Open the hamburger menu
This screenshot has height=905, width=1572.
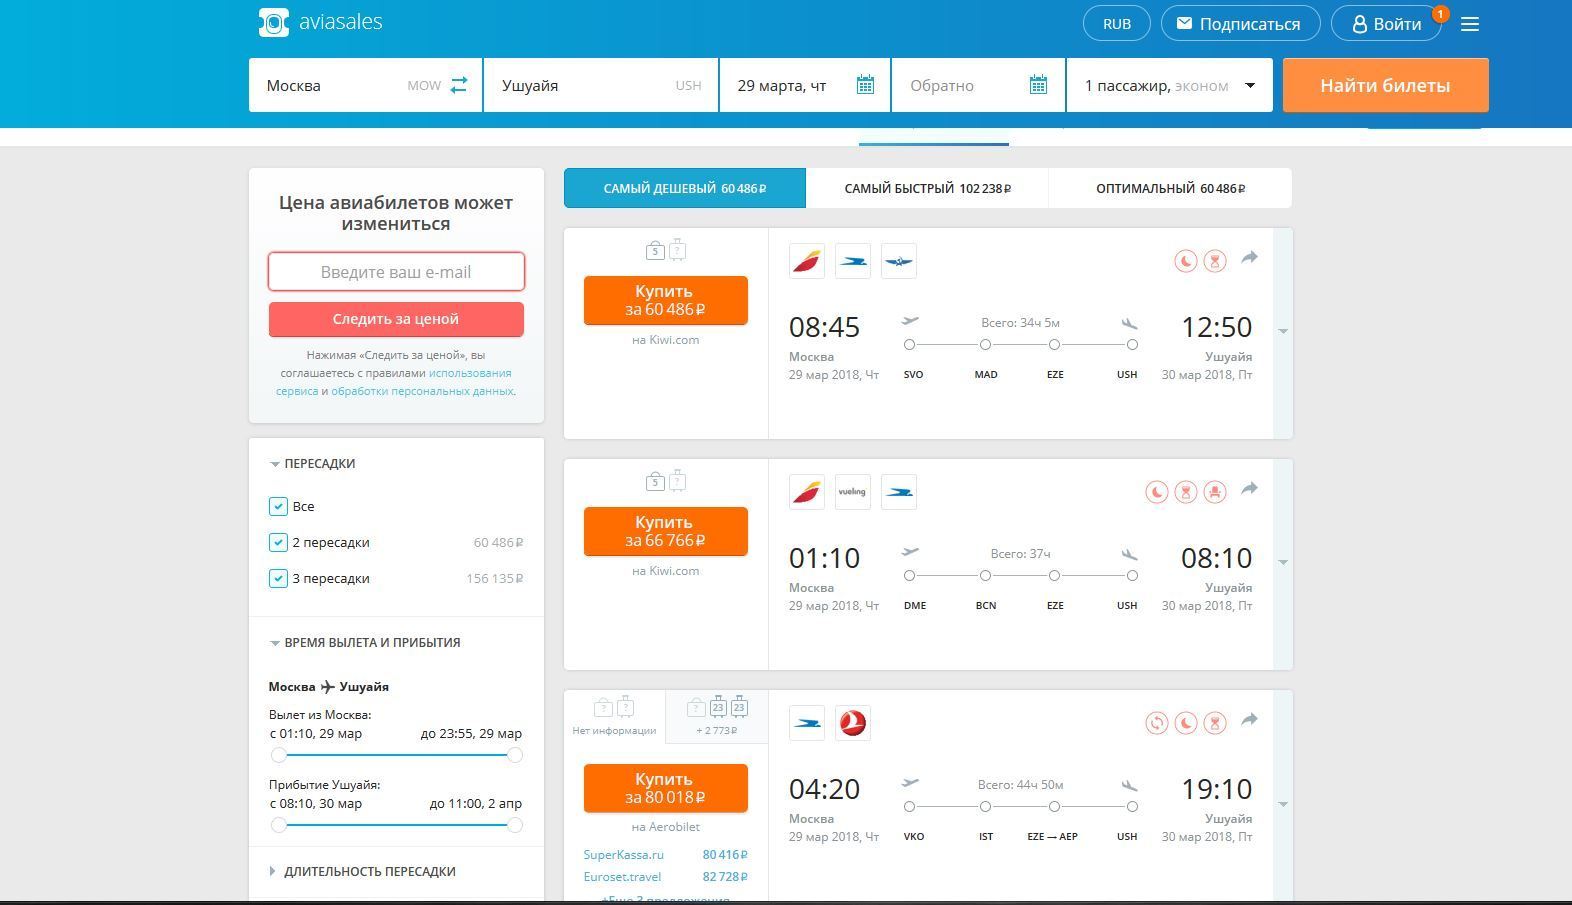1469,24
